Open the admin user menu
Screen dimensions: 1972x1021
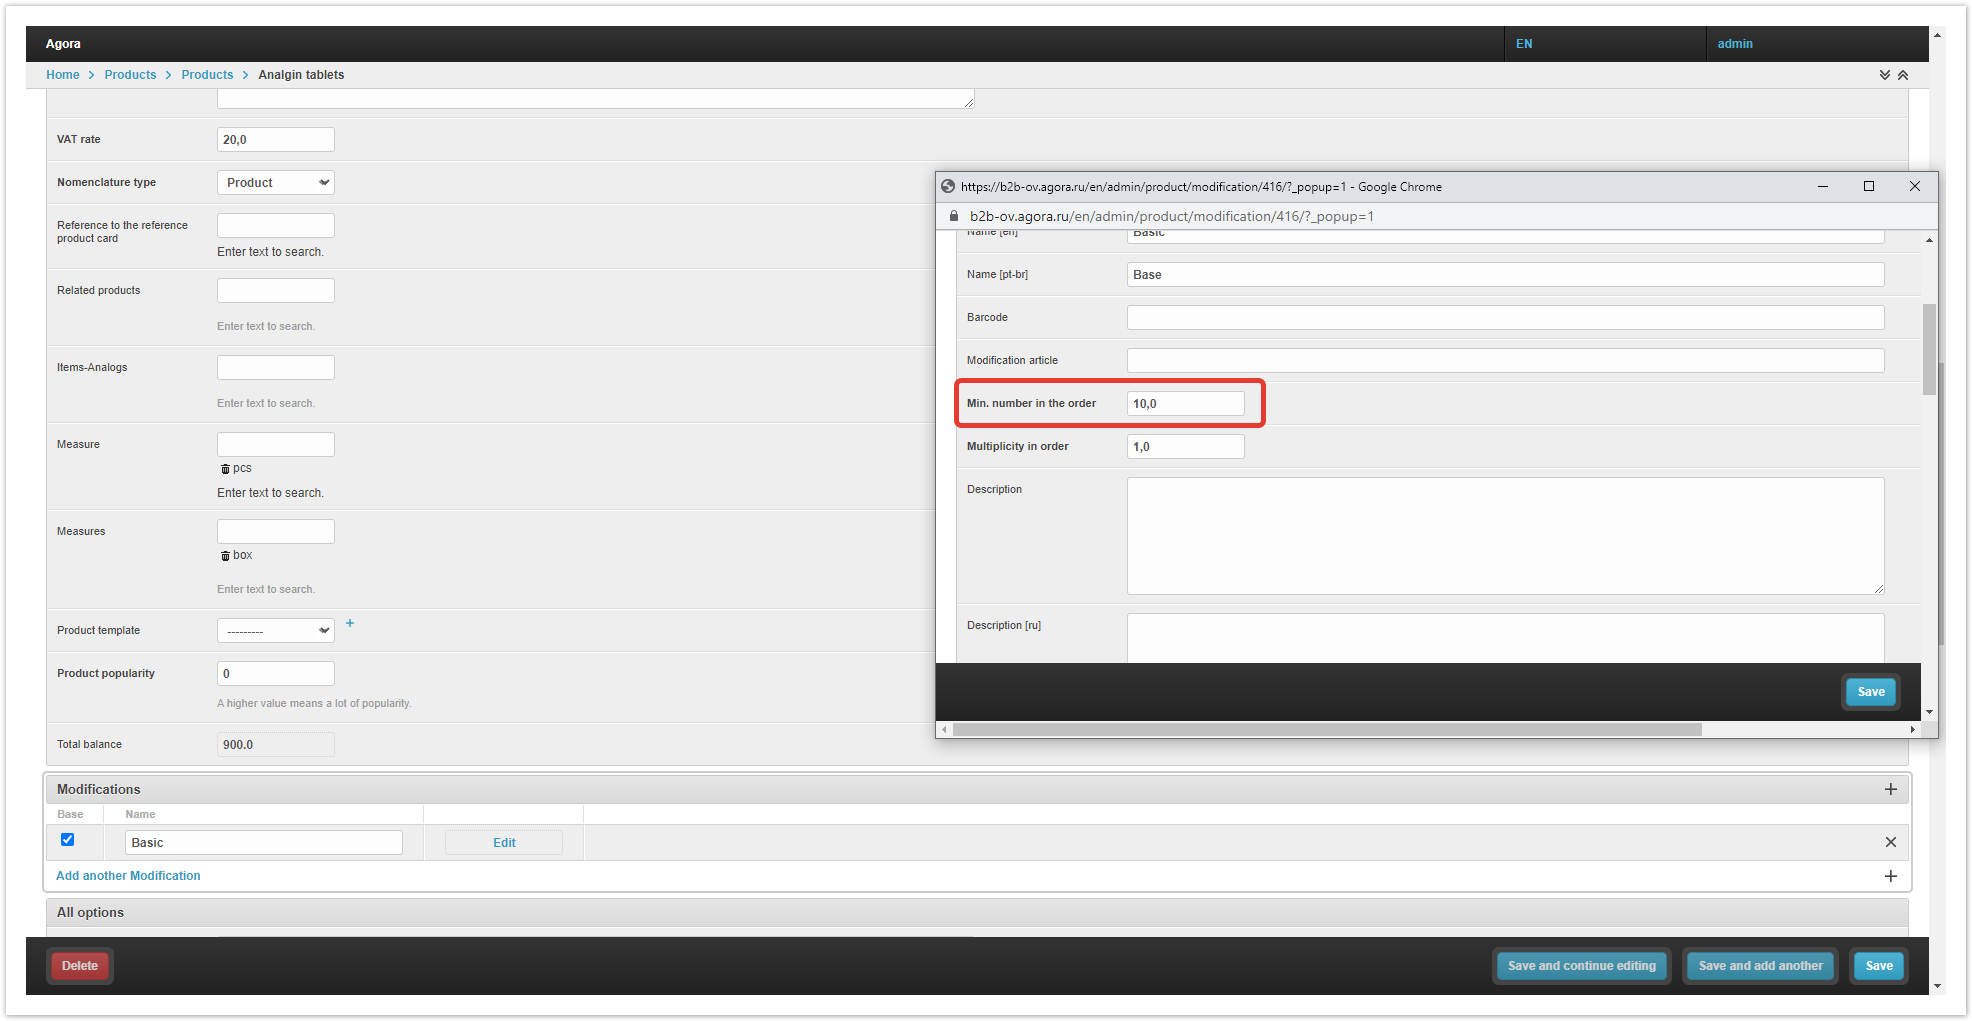pyautogui.click(x=1735, y=44)
